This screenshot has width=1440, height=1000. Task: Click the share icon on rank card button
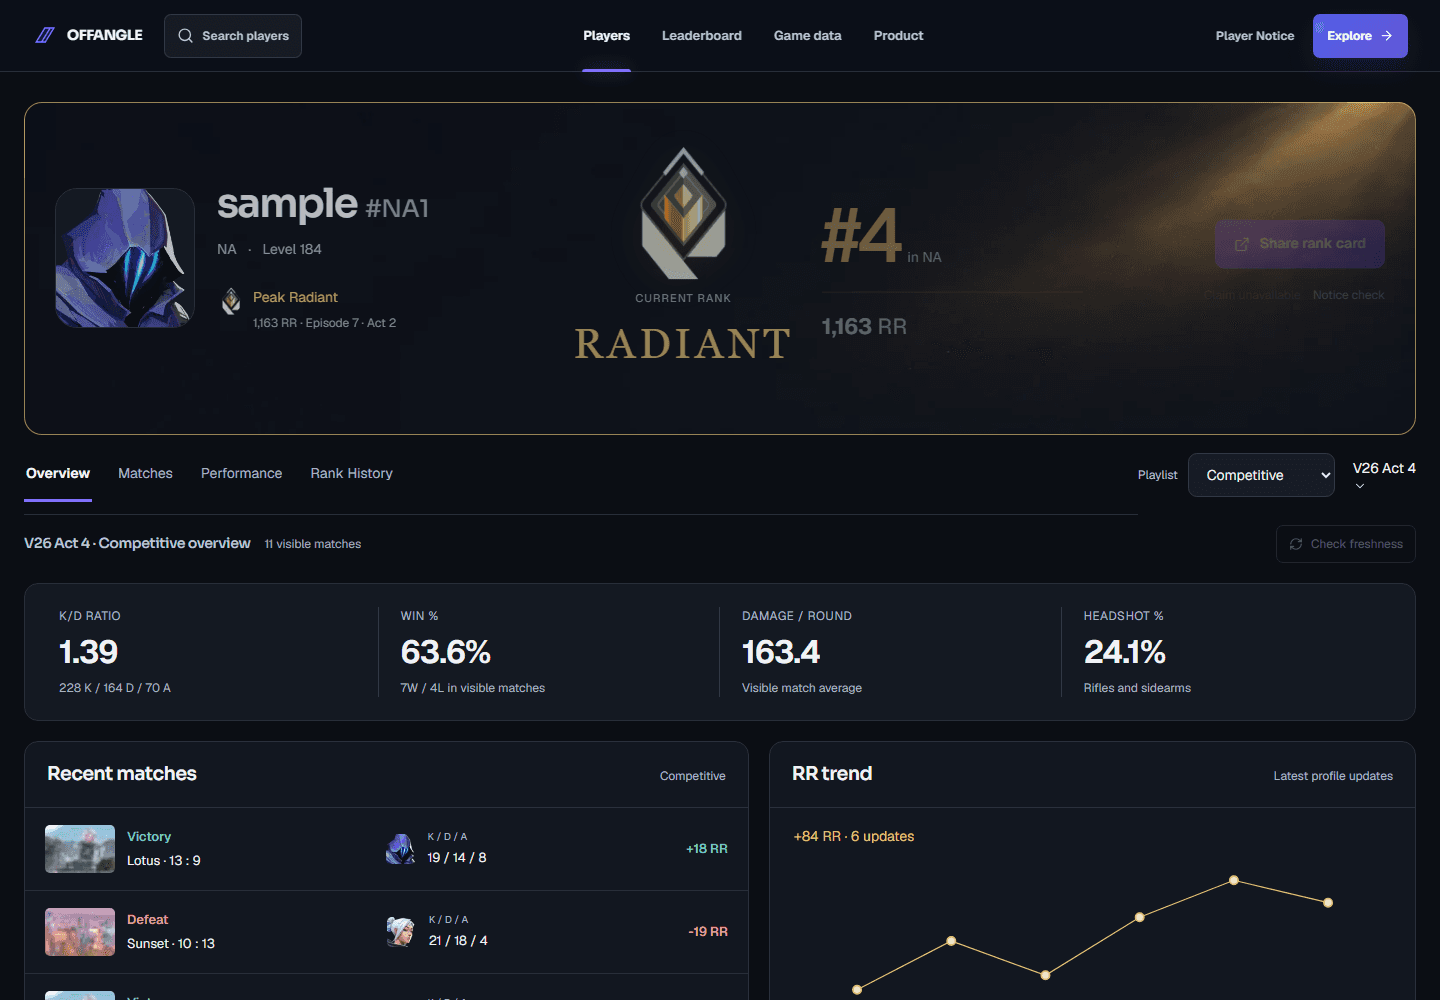1242,244
